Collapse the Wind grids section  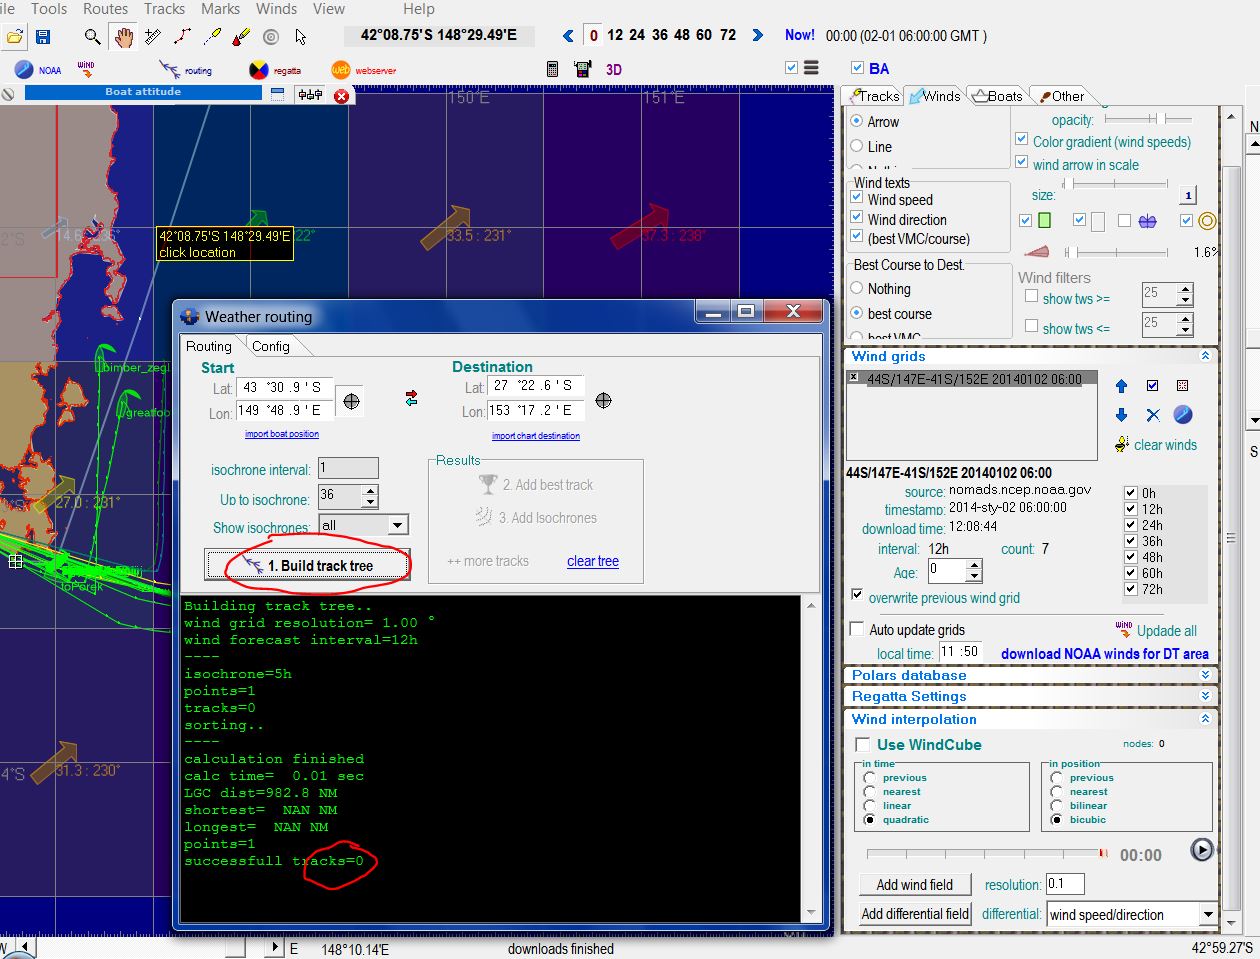pos(1205,356)
